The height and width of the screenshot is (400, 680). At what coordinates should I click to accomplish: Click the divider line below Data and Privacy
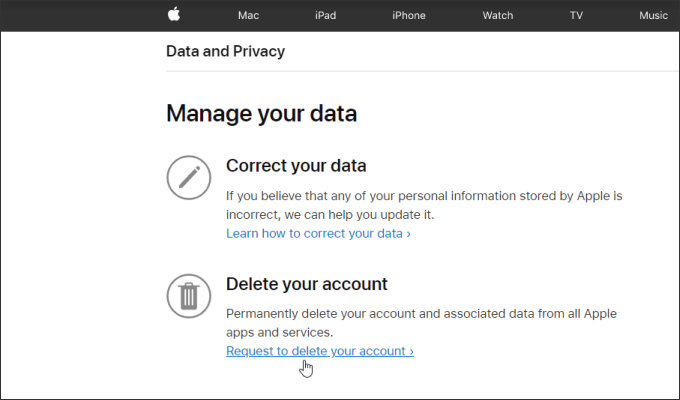pos(423,71)
